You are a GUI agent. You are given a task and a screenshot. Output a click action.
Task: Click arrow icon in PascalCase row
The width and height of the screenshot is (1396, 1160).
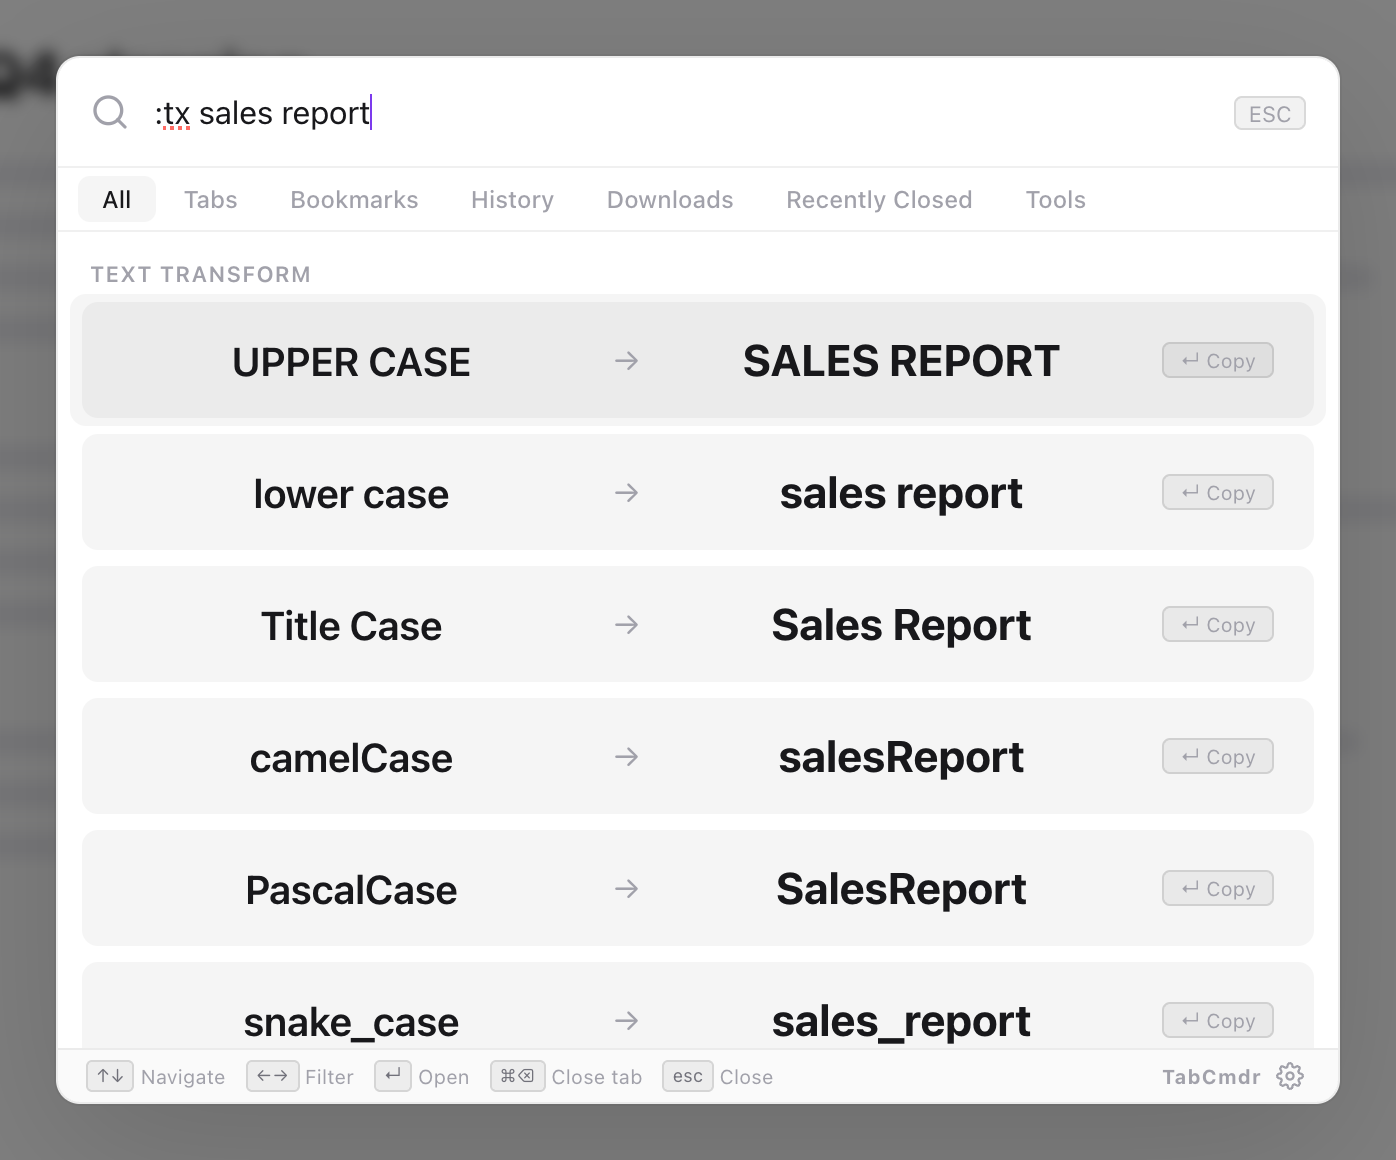(x=626, y=888)
